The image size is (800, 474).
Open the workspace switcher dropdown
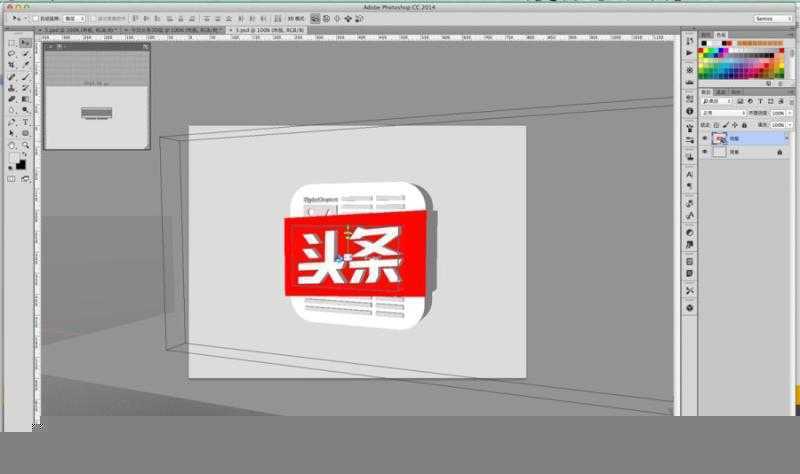(x=773, y=19)
